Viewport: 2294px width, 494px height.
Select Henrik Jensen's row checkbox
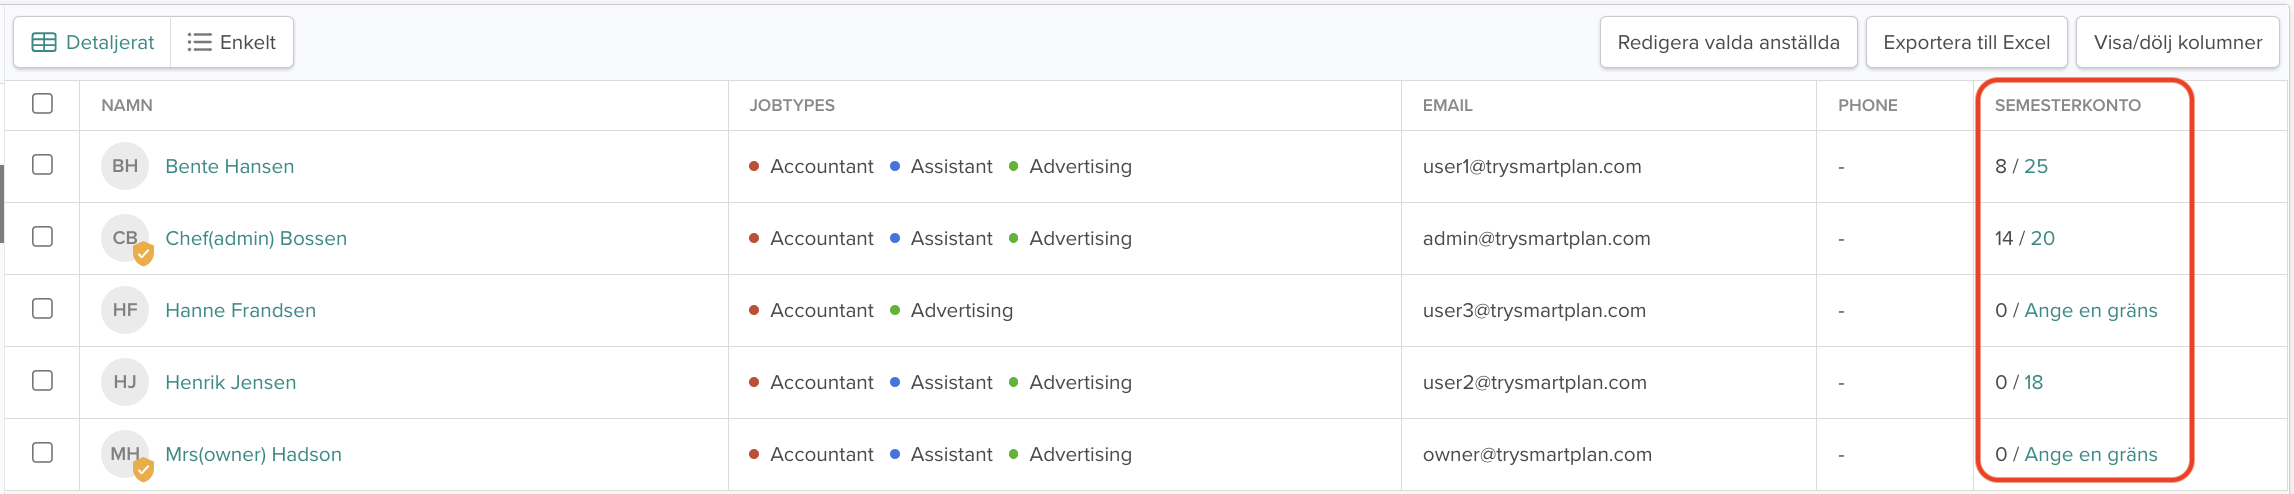click(42, 380)
